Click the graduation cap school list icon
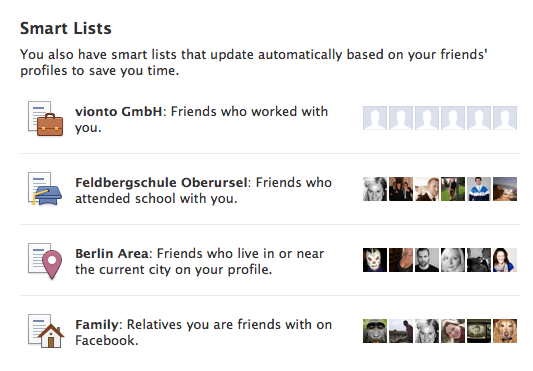The height and width of the screenshot is (371, 533). [x=45, y=189]
